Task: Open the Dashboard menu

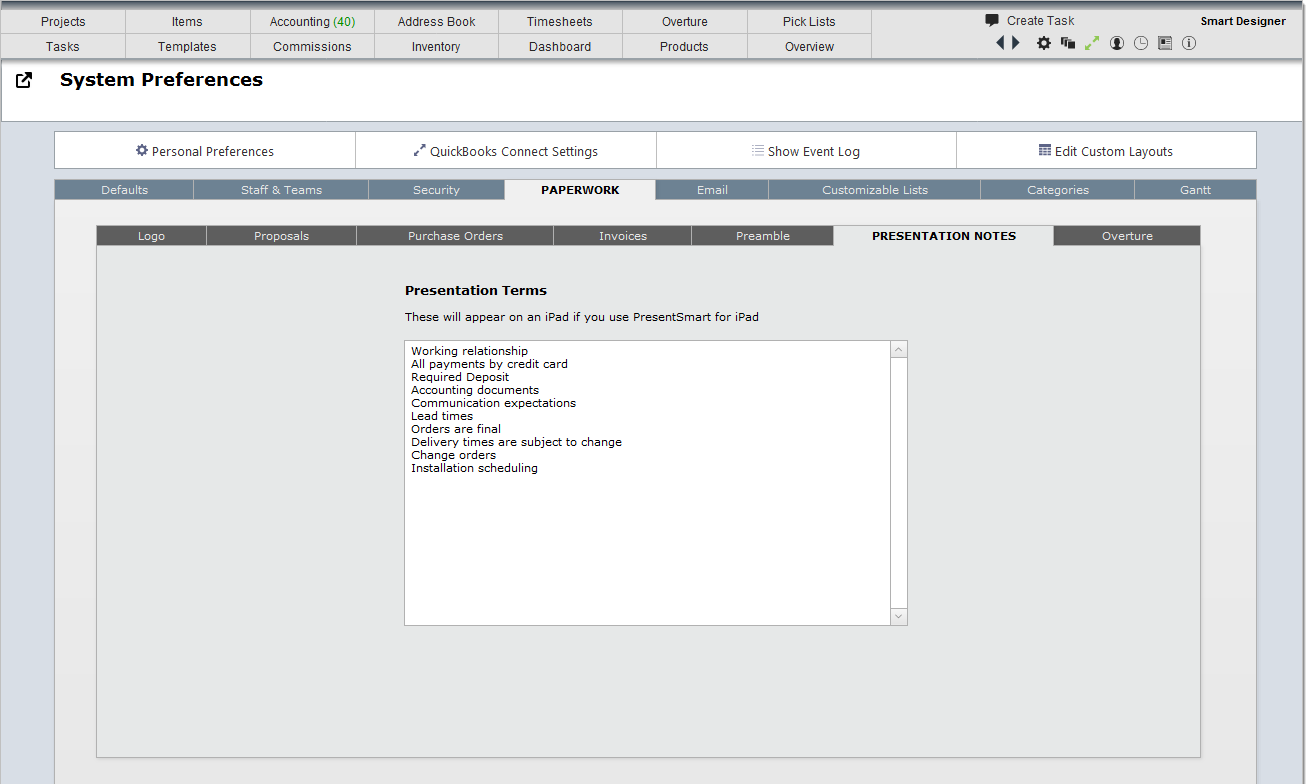Action: [x=560, y=46]
